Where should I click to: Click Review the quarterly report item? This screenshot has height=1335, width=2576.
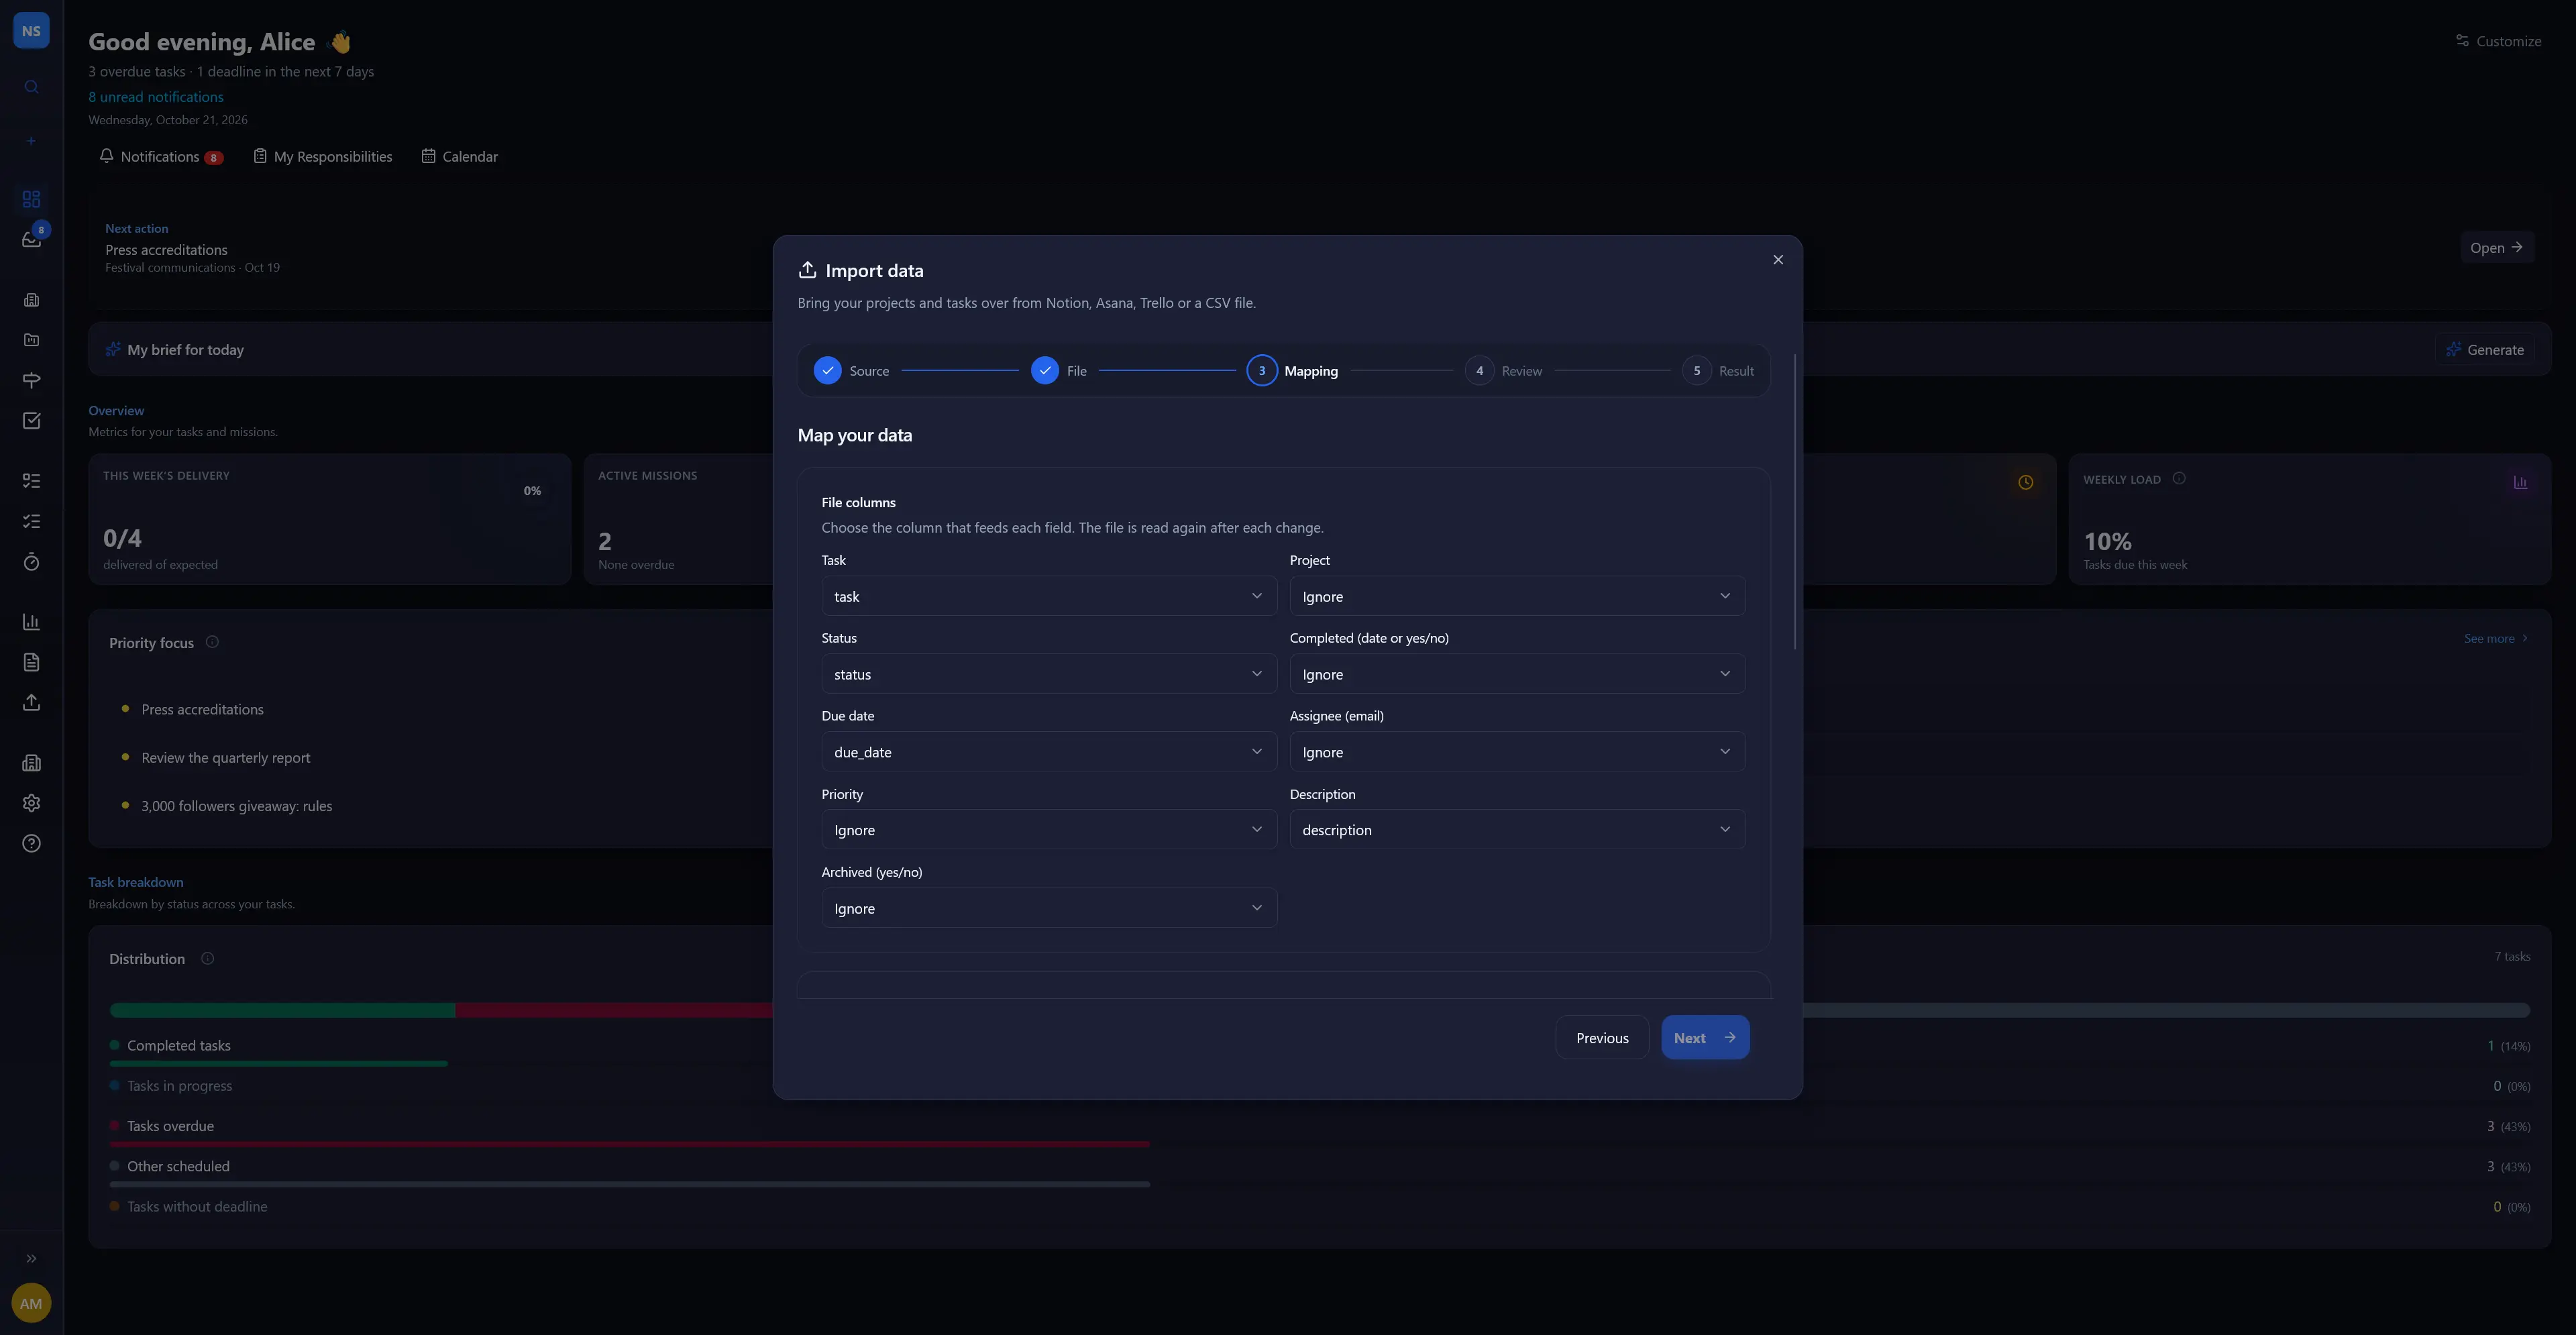(226, 758)
